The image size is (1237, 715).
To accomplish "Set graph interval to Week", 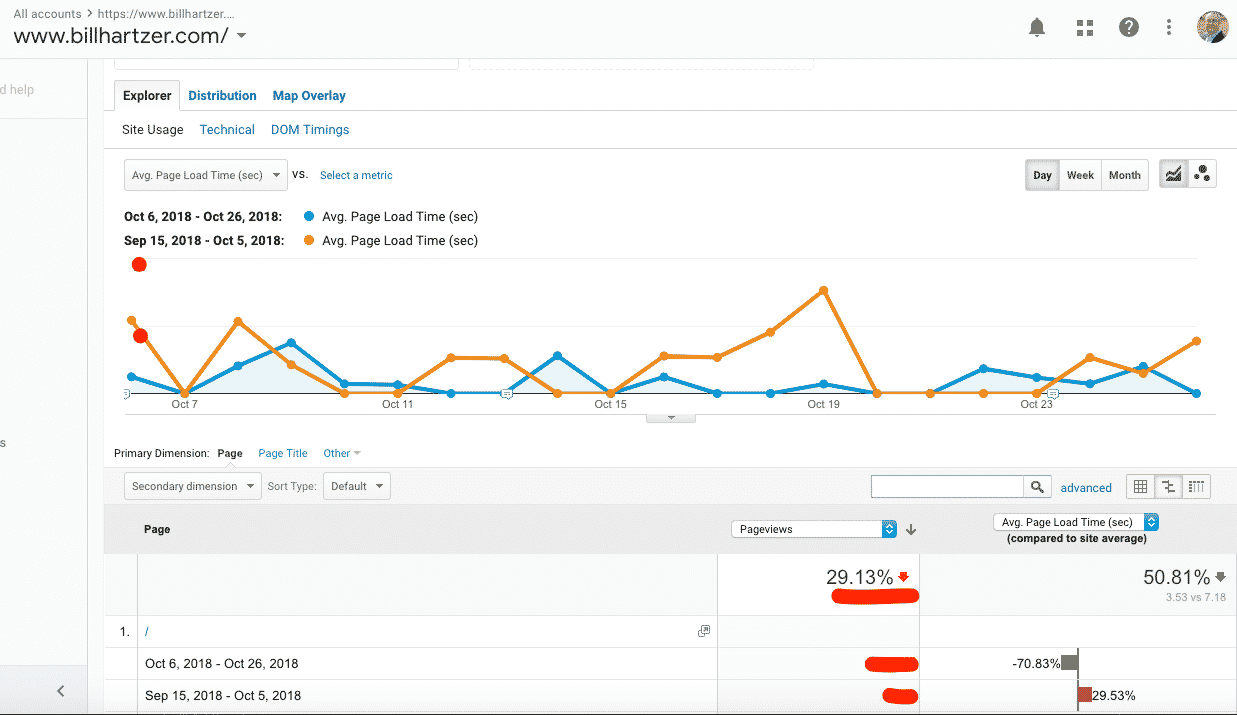I will pyautogui.click(x=1080, y=175).
